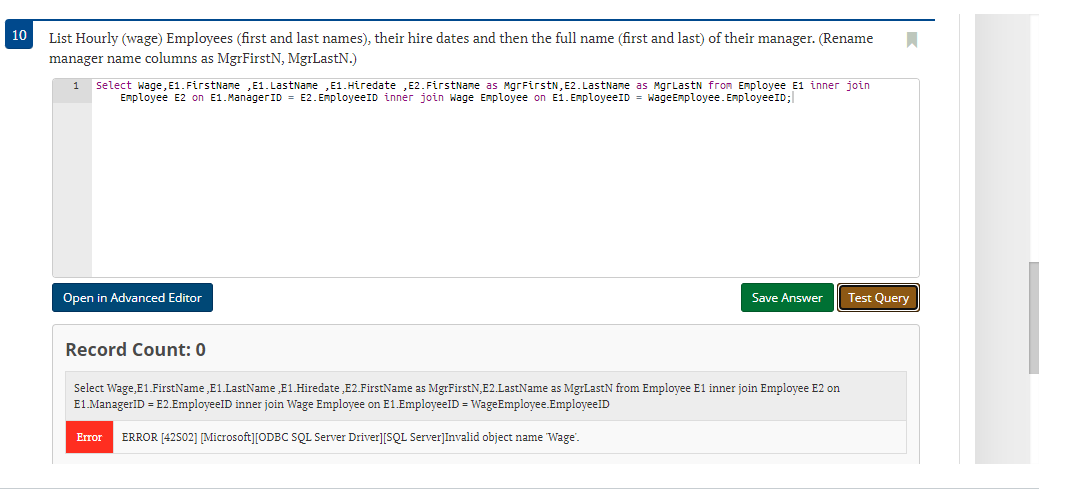Click the red Error label

(x=89, y=437)
